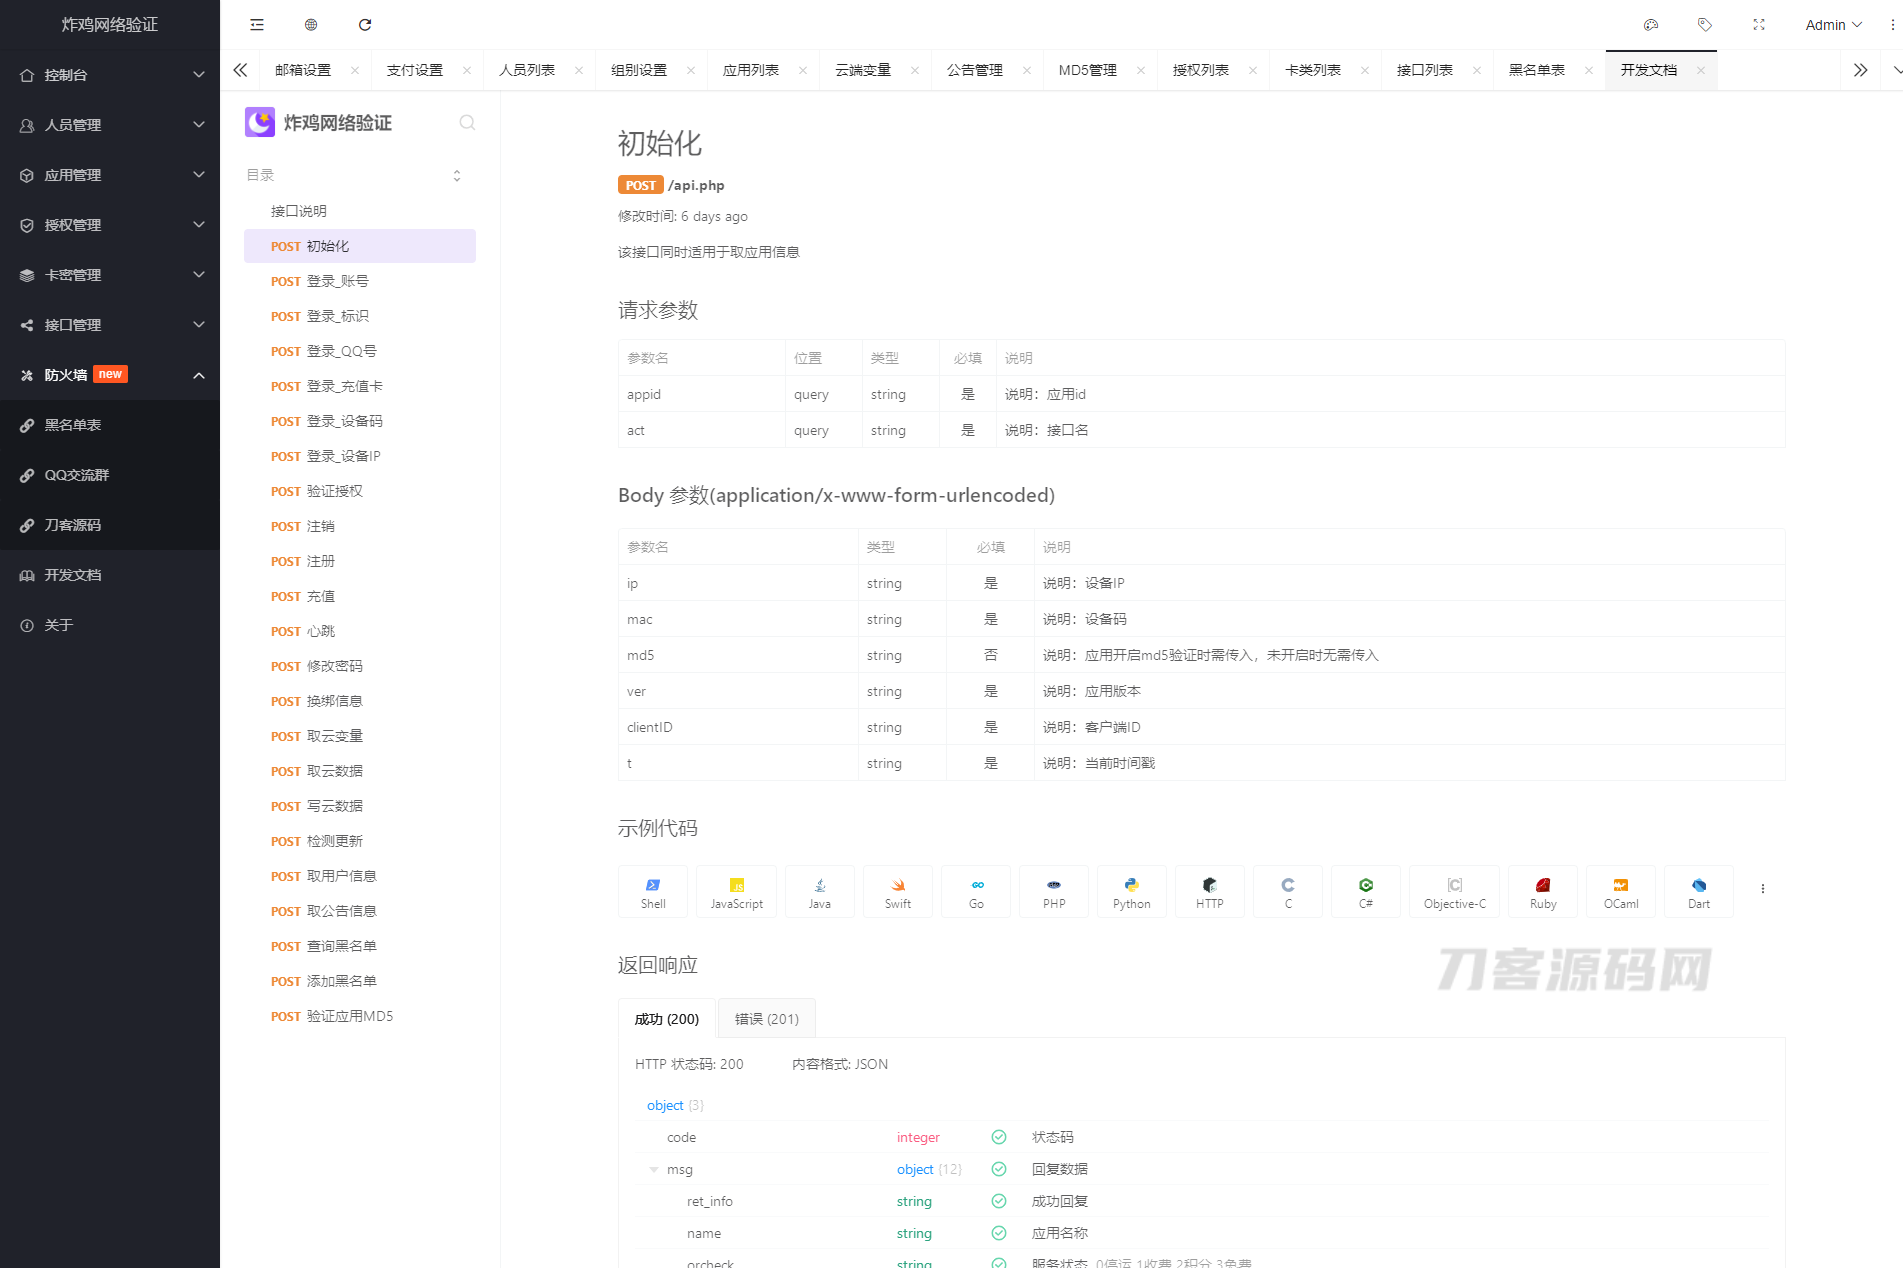
Task: Click the globe icon near the top left
Action: tap(310, 24)
